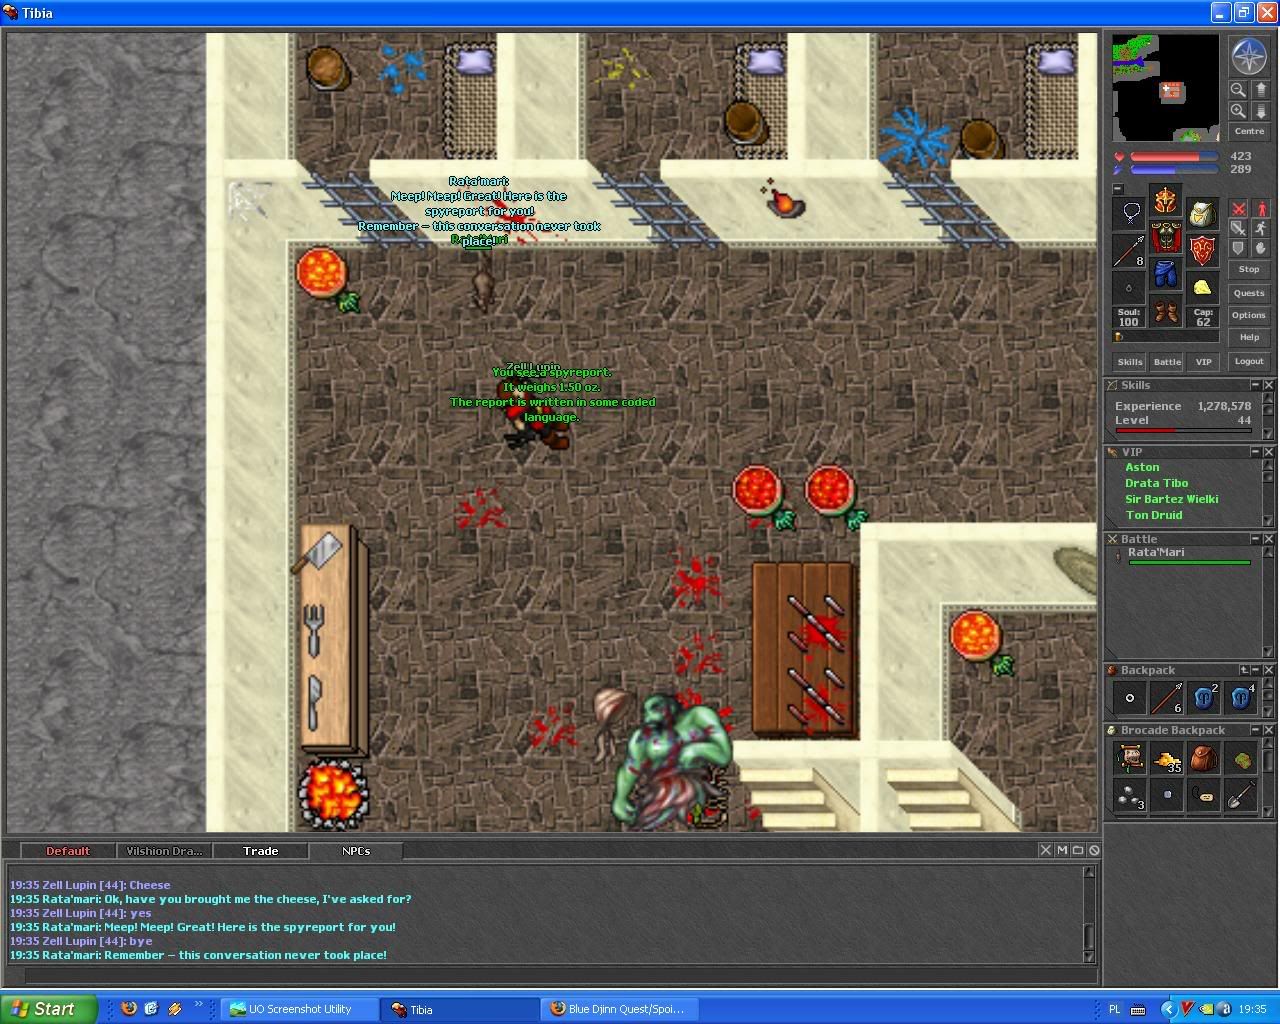Toggle the Skills window button
1280x1024 pixels.
pyautogui.click(x=1130, y=362)
